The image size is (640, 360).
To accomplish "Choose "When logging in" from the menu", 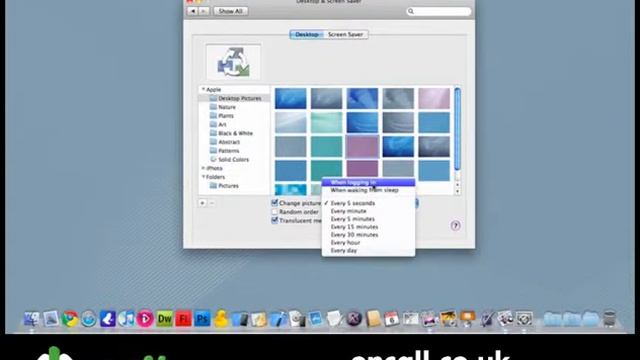I will (x=369, y=182).
